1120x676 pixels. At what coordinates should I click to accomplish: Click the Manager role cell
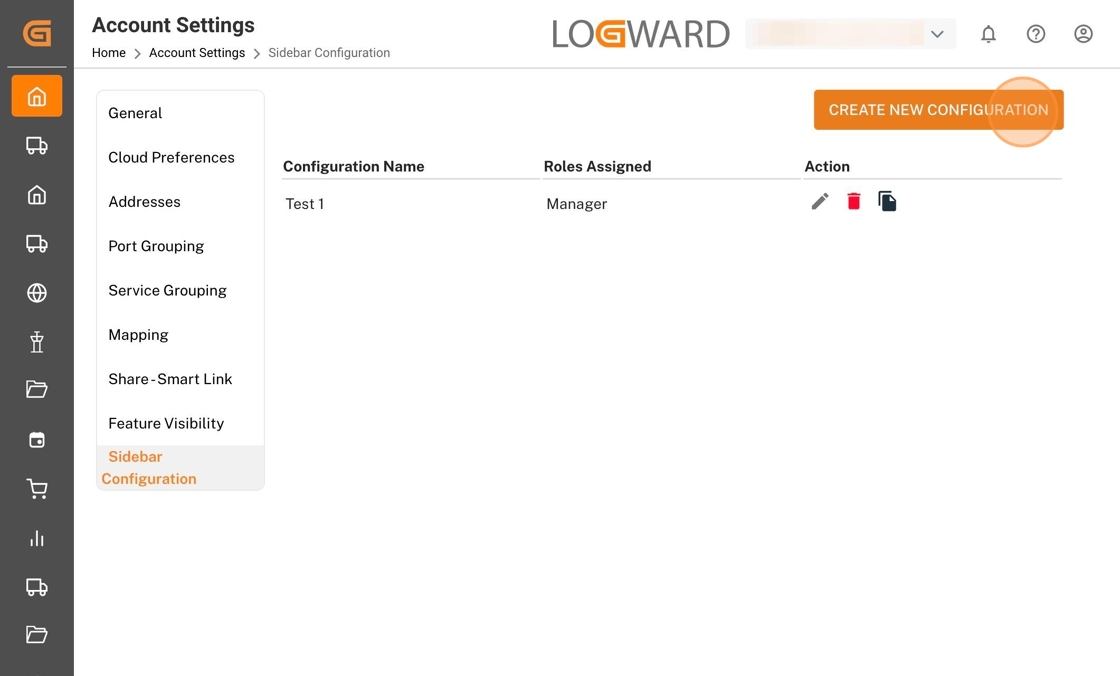[576, 204]
